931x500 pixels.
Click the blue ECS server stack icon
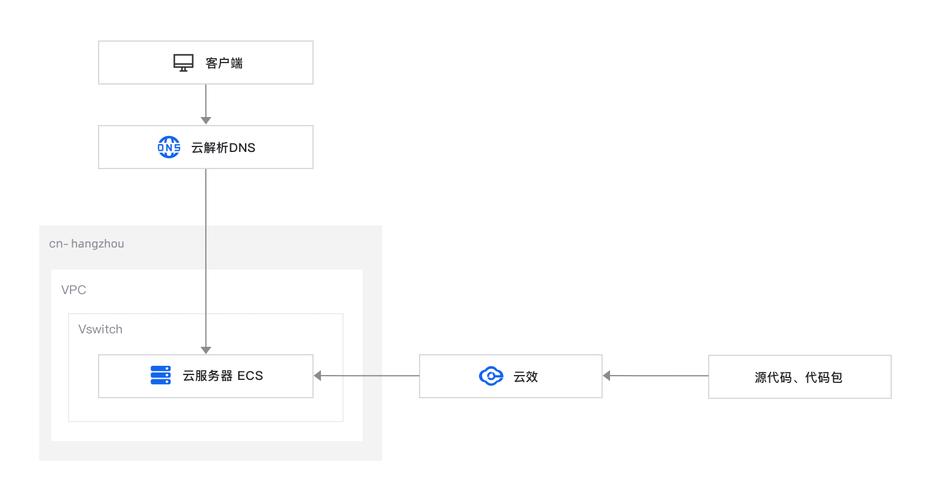(160, 375)
